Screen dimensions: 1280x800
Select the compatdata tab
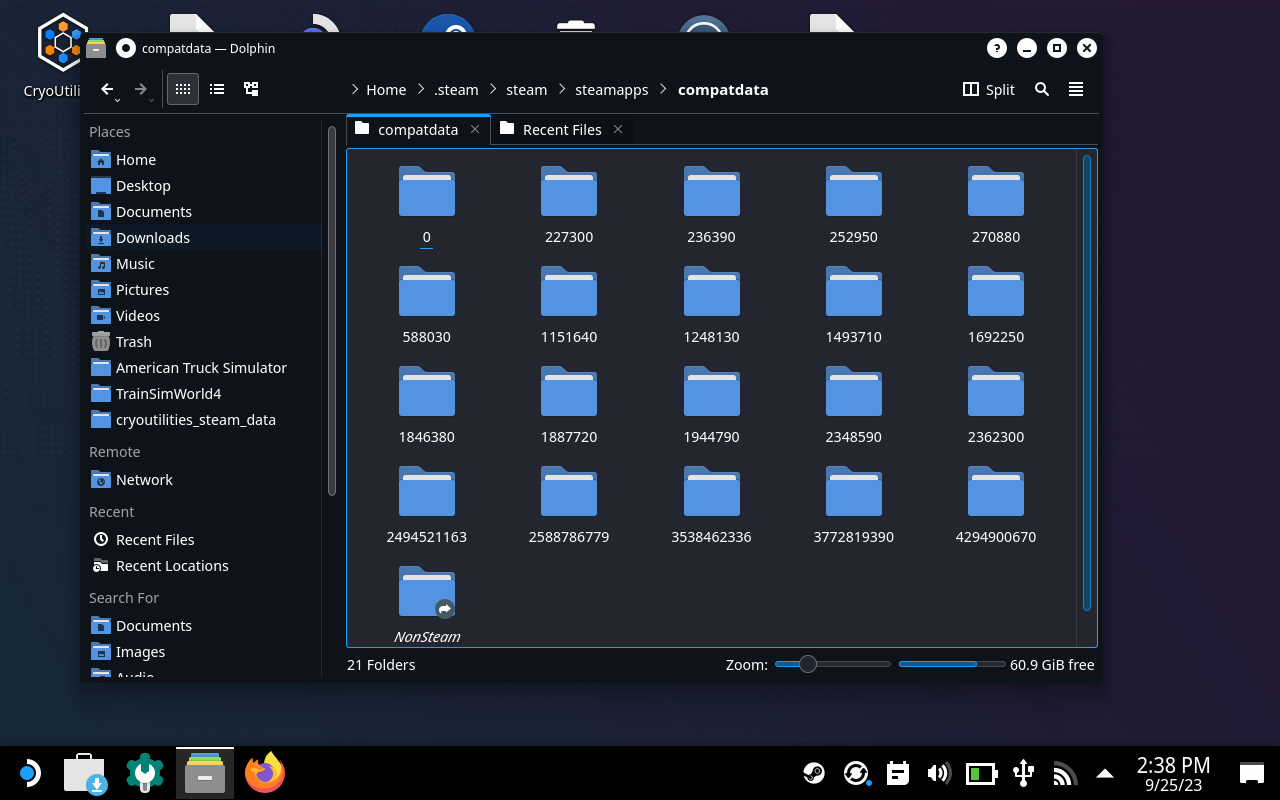coord(417,129)
